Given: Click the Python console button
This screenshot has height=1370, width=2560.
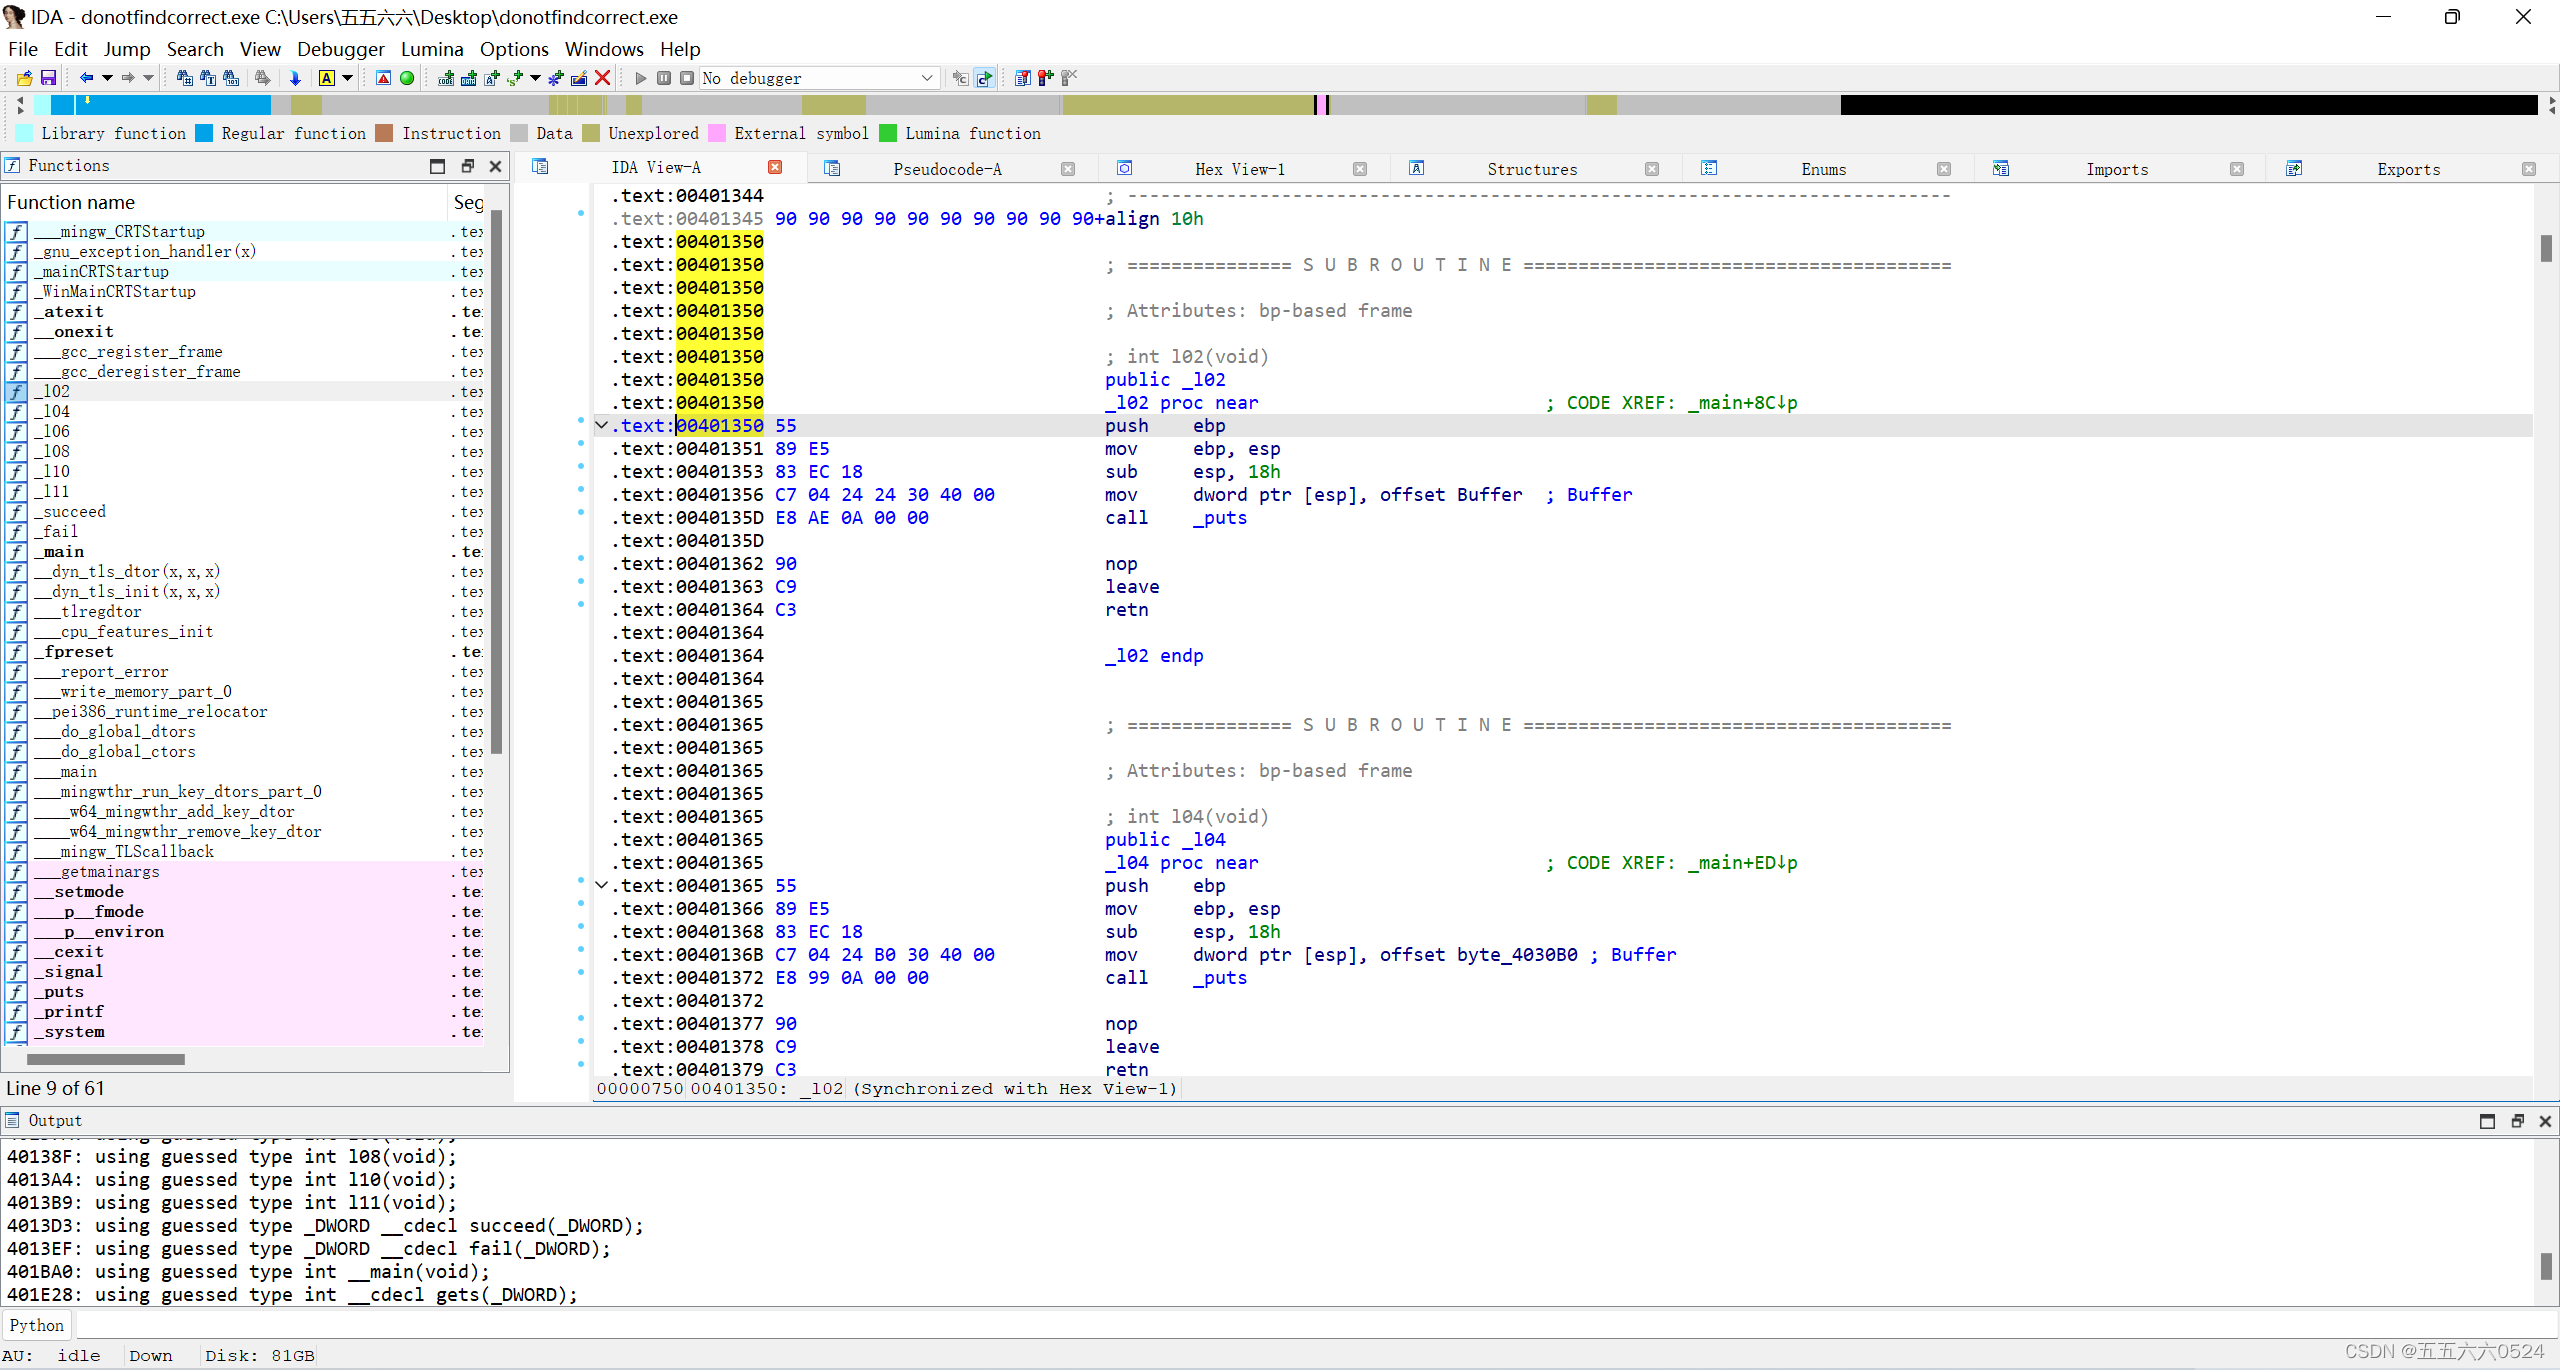Looking at the screenshot, I should tap(36, 1325).
